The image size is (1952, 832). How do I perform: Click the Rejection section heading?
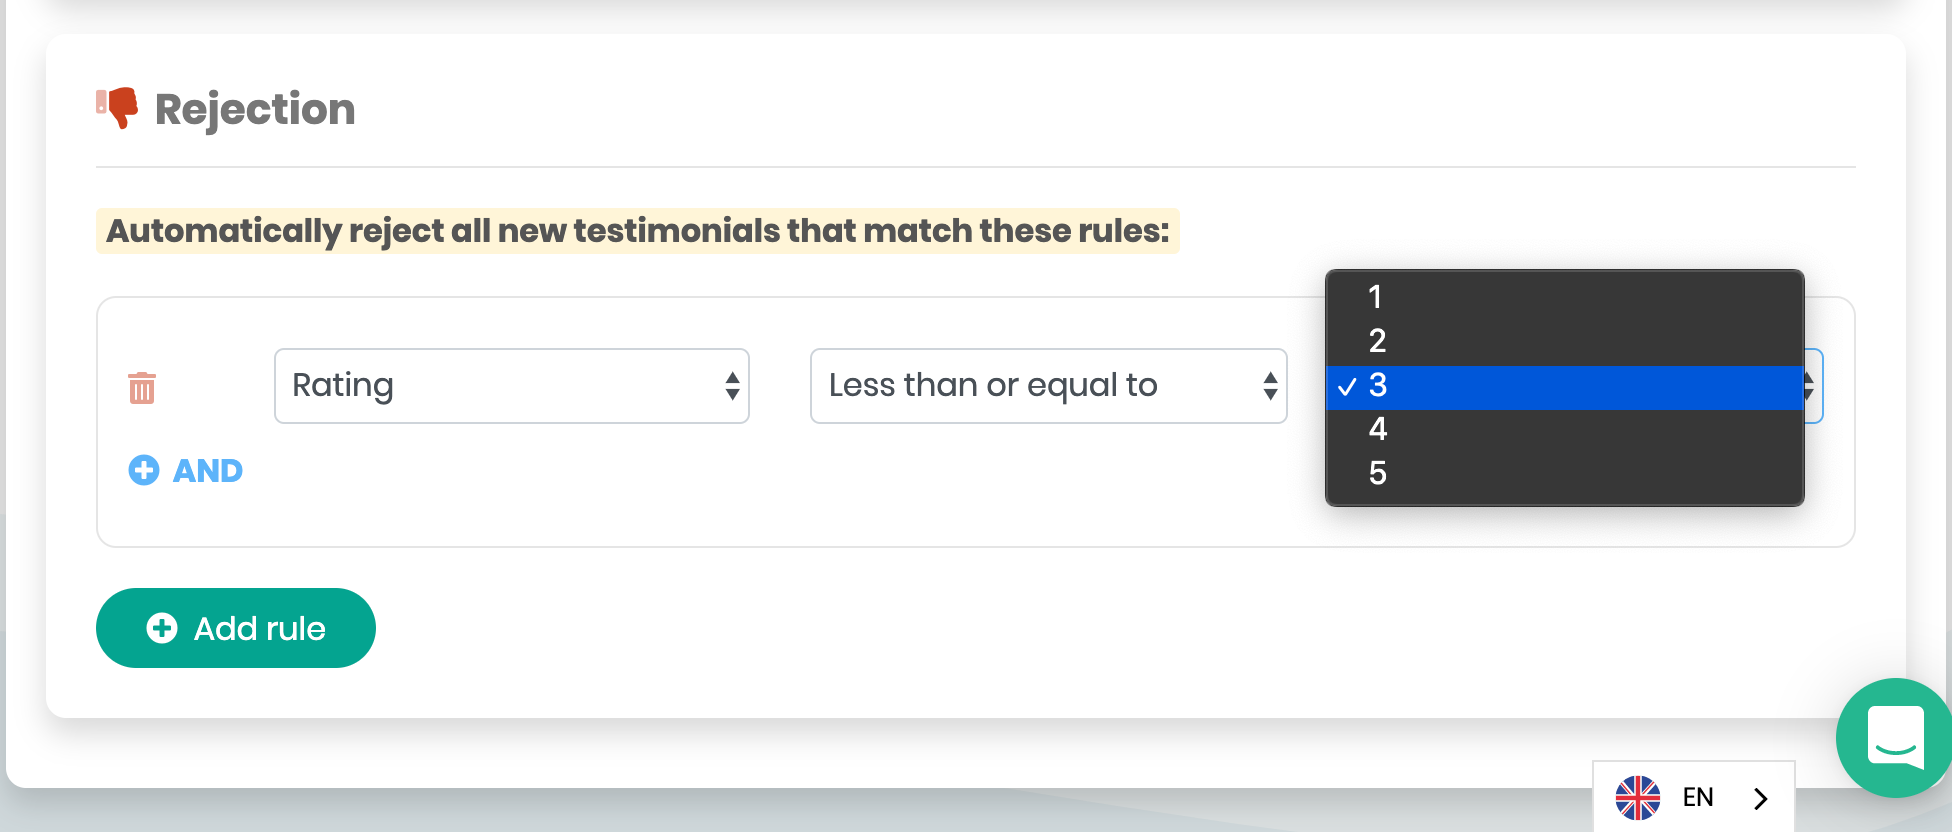tap(255, 109)
